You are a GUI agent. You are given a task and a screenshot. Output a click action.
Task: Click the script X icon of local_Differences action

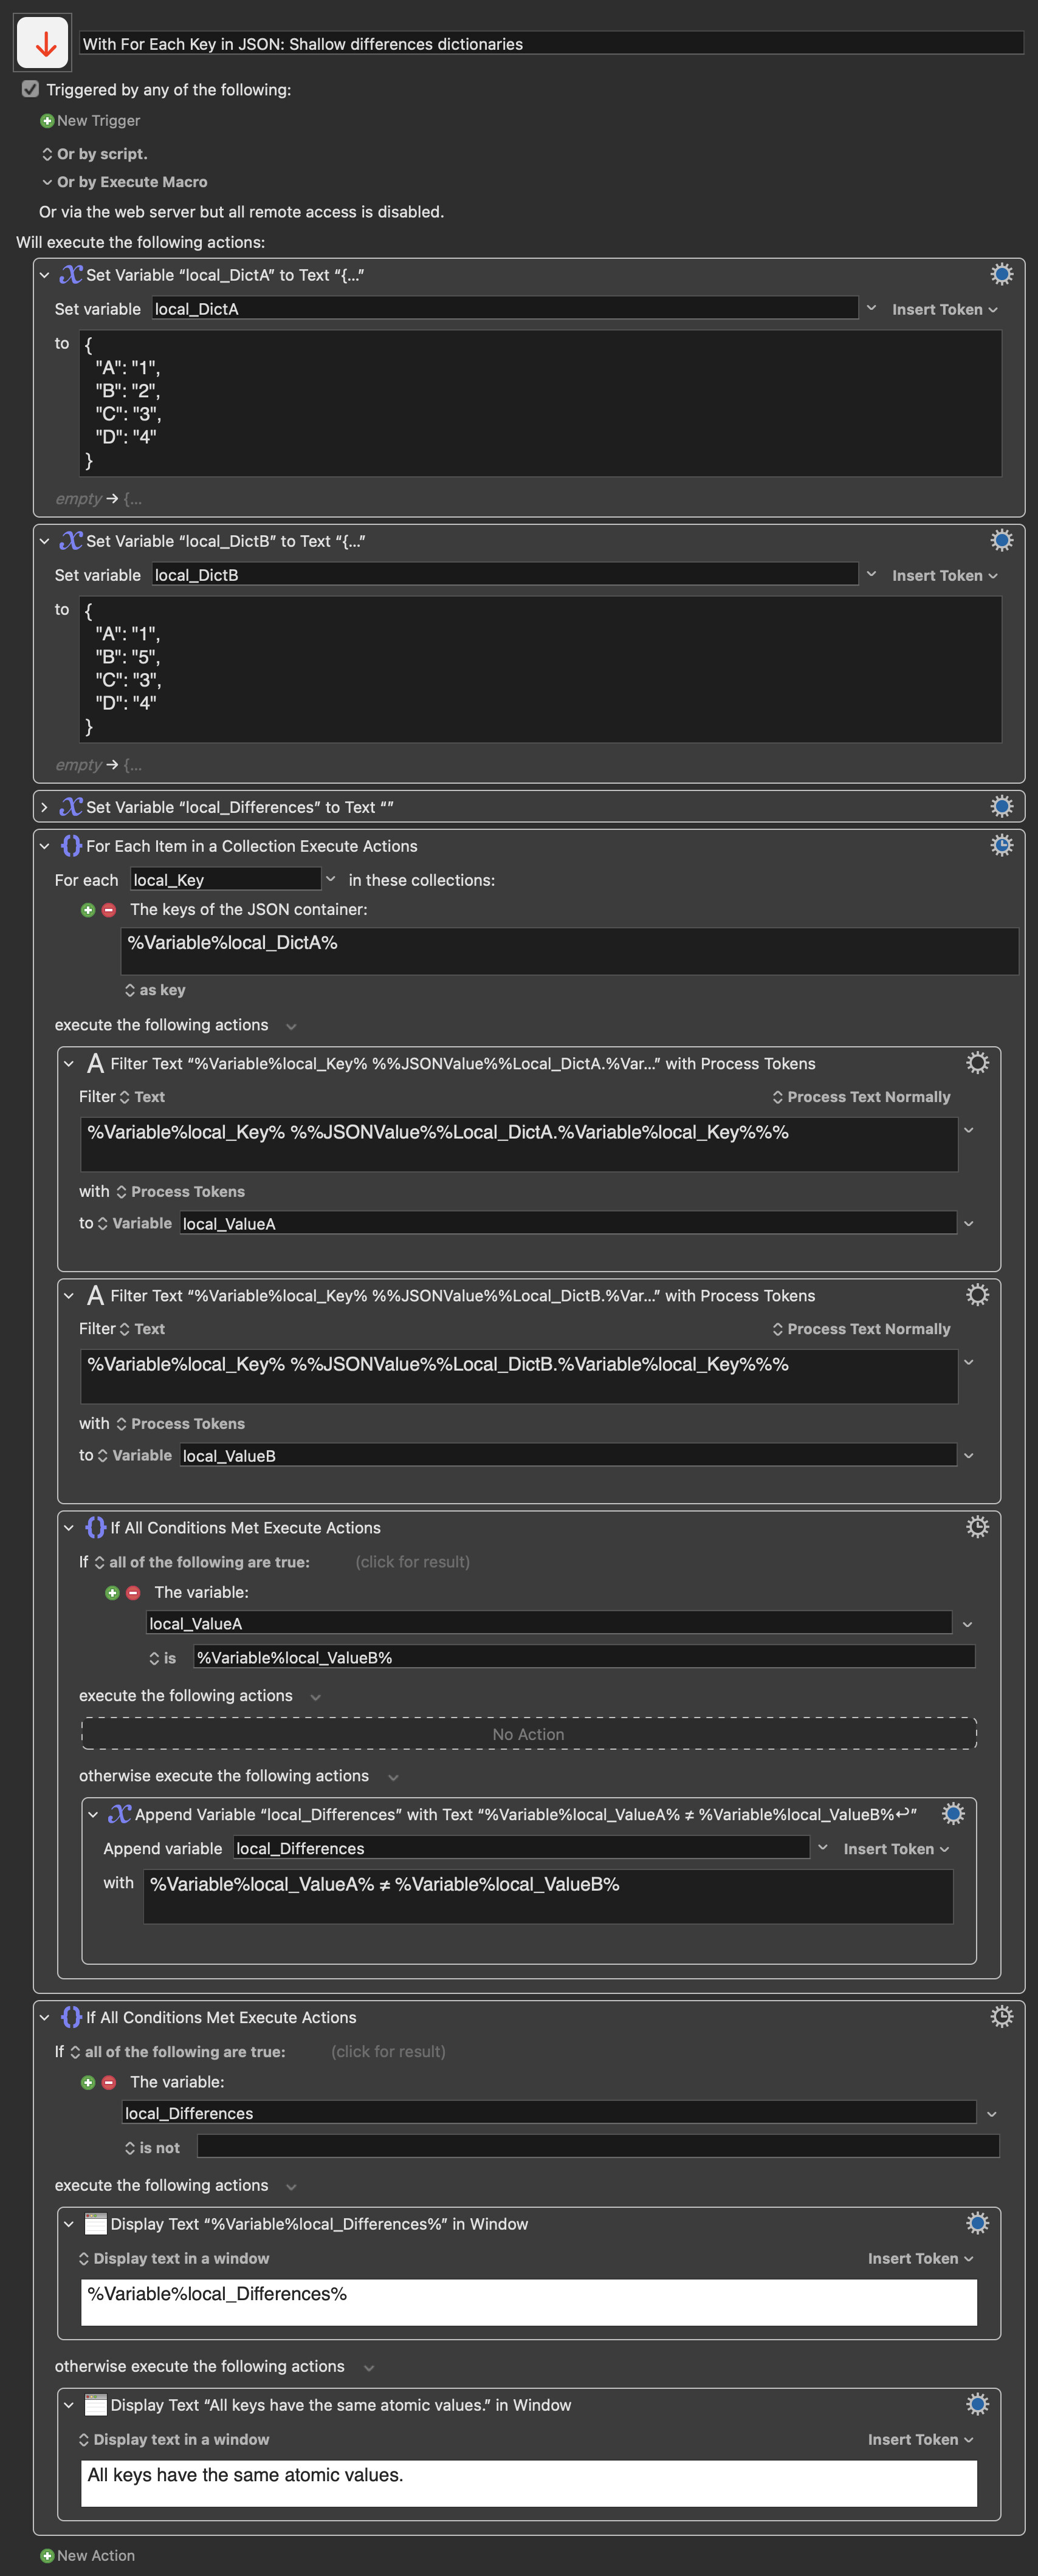71,806
